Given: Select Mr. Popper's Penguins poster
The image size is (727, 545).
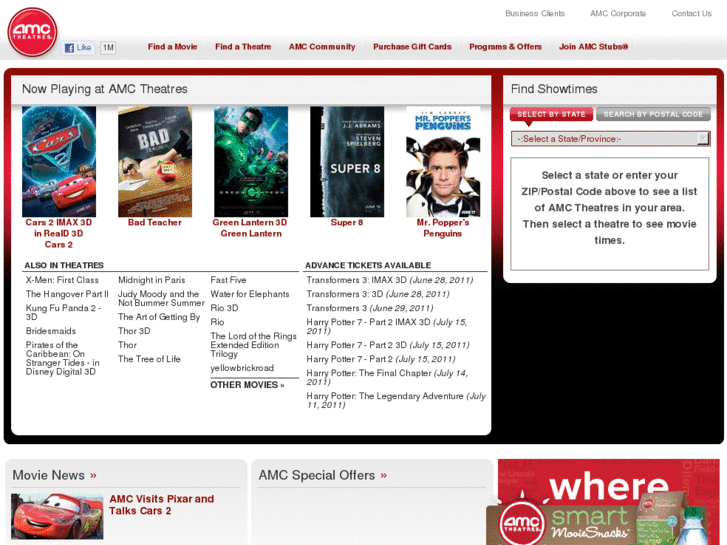Looking at the screenshot, I should 443,161.
